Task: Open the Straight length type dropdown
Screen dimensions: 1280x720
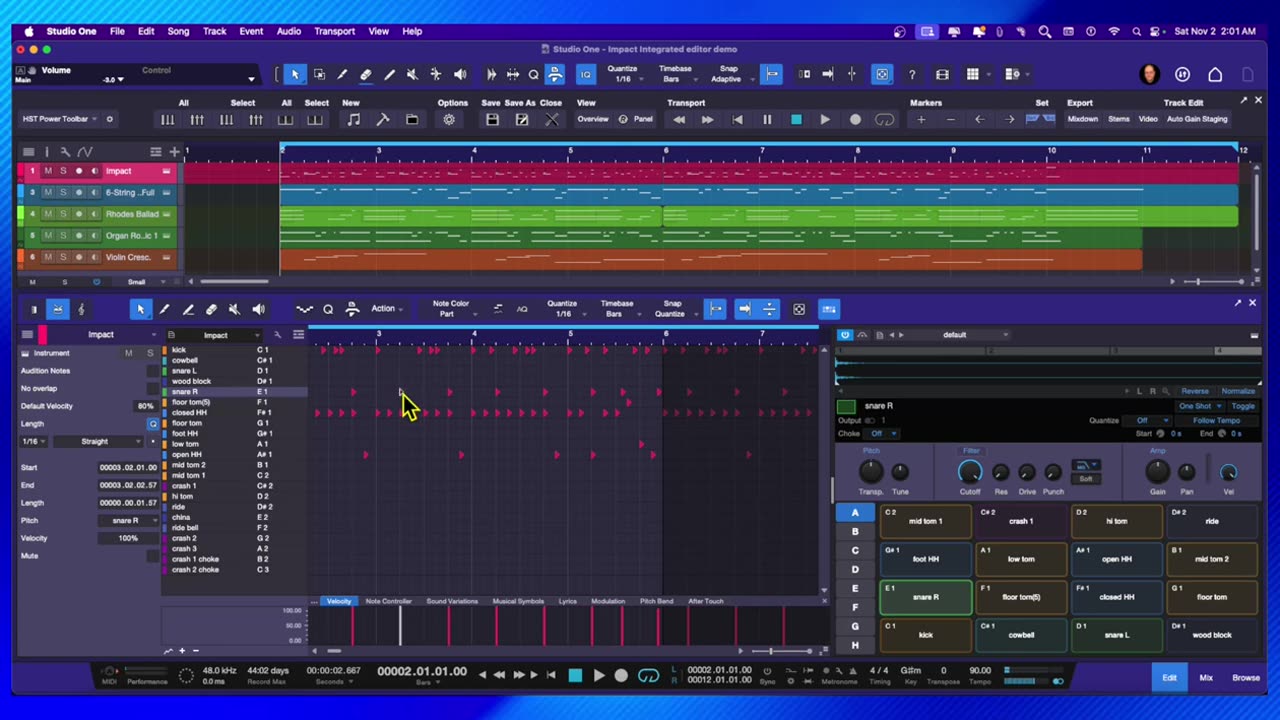Action: coord(100,441)
